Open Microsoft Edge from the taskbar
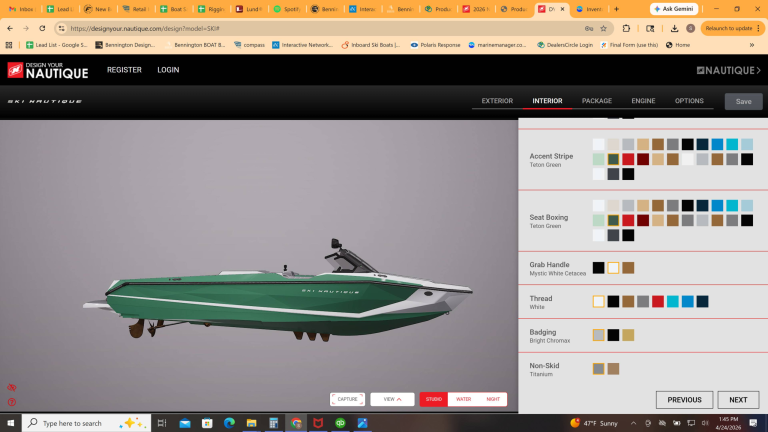This screenshot has width=768, height=432. click(229, 423)
